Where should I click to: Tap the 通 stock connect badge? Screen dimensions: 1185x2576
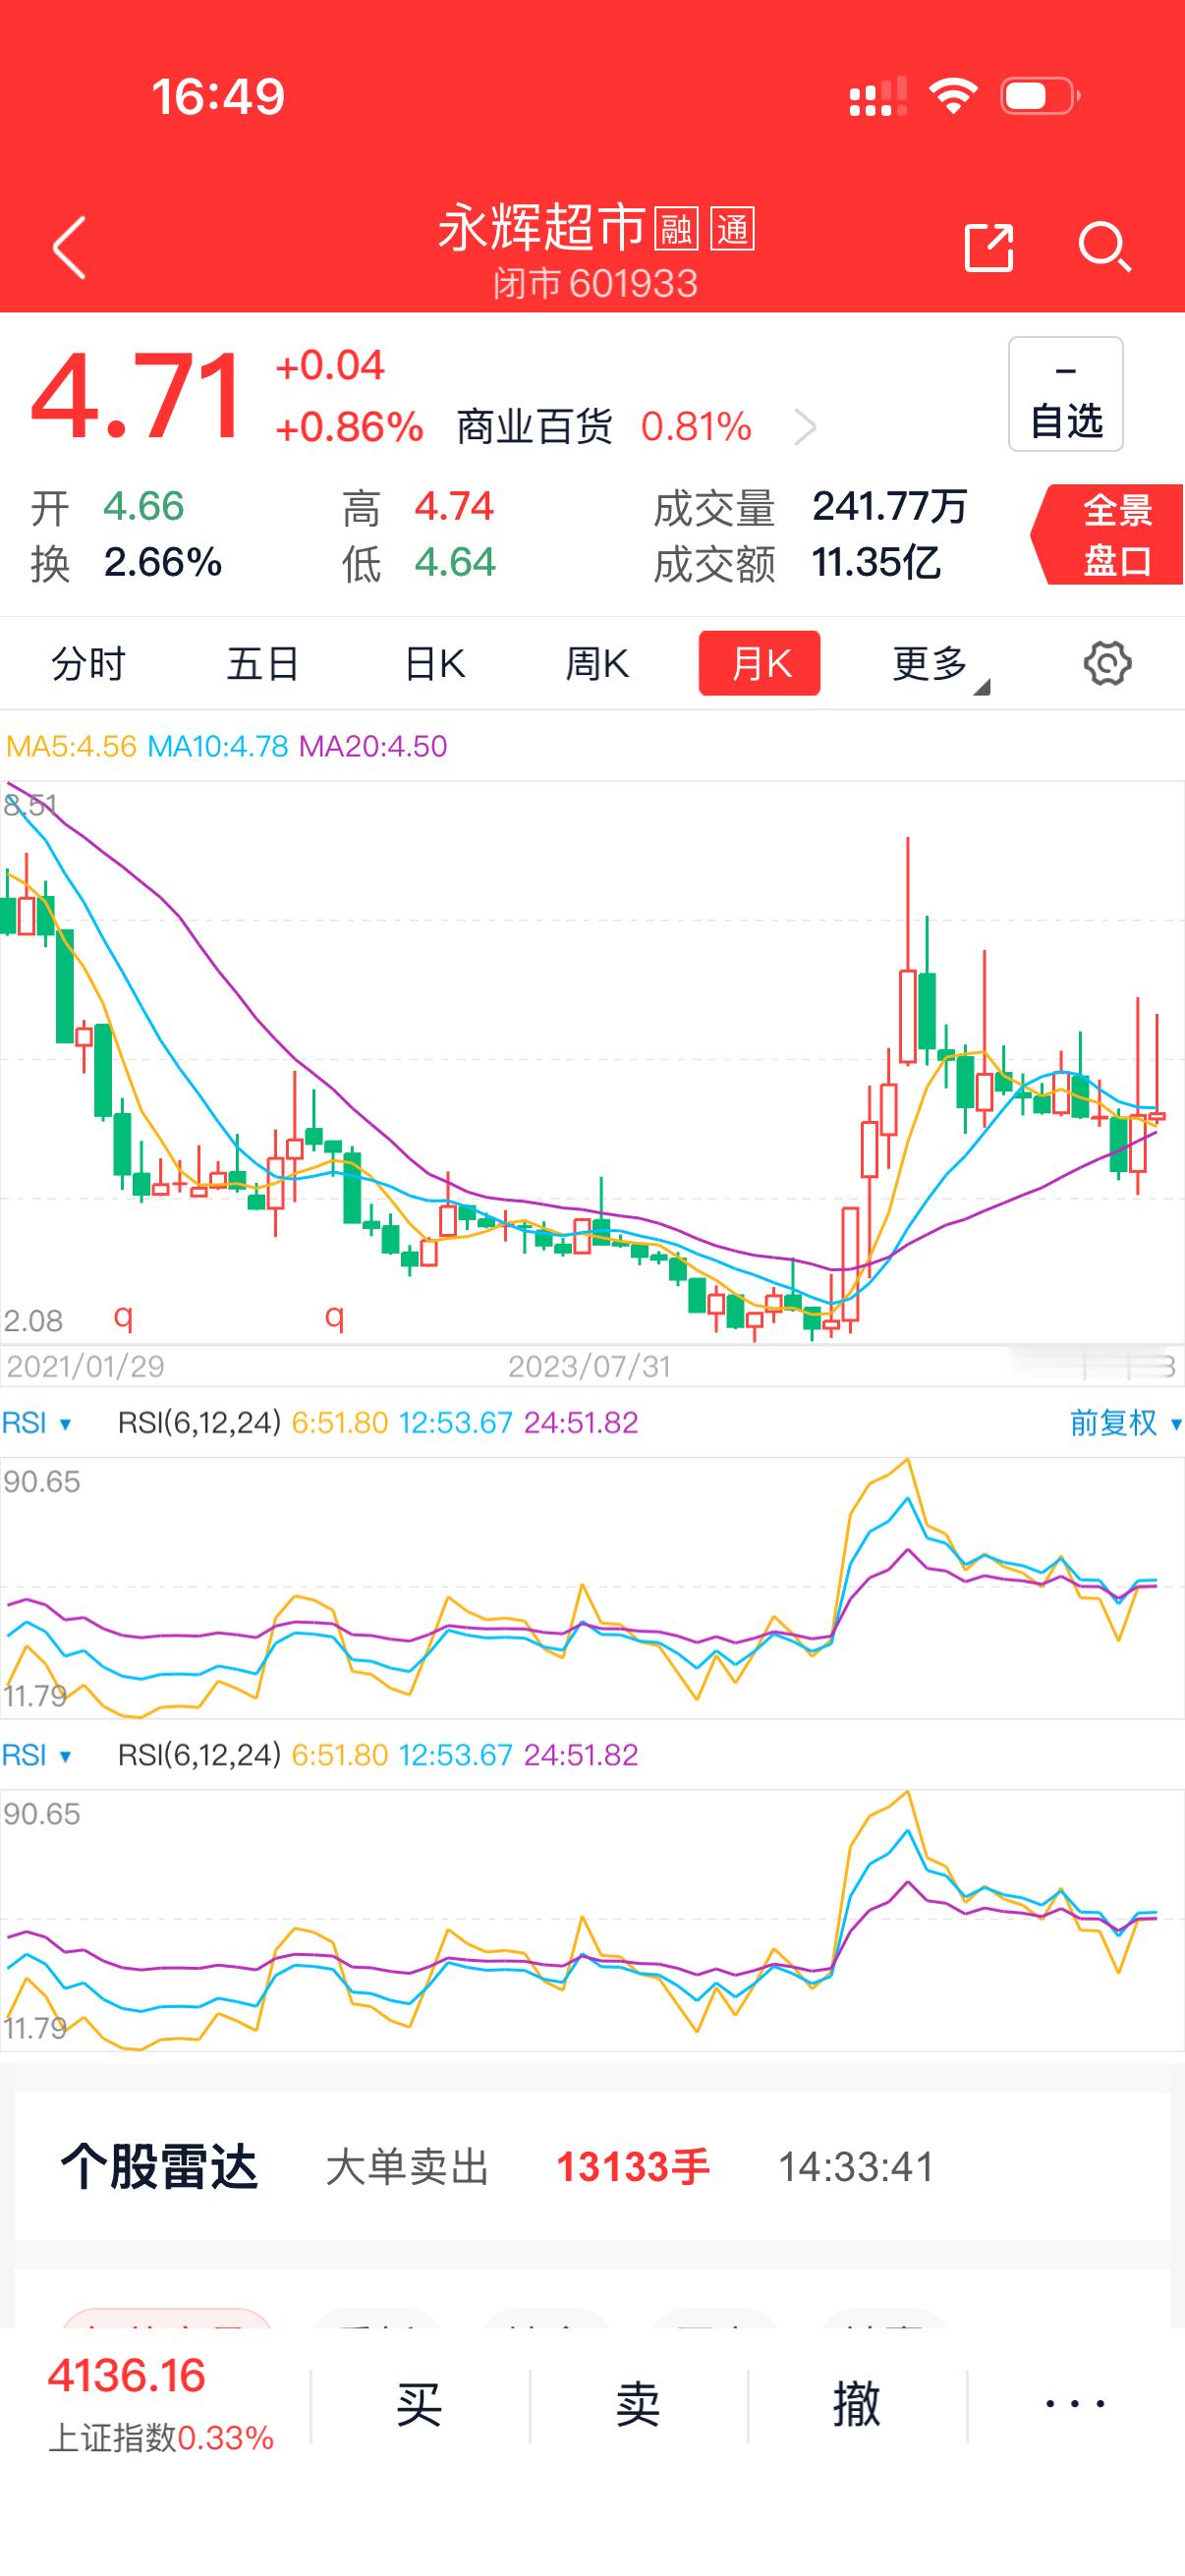point(732,229)
